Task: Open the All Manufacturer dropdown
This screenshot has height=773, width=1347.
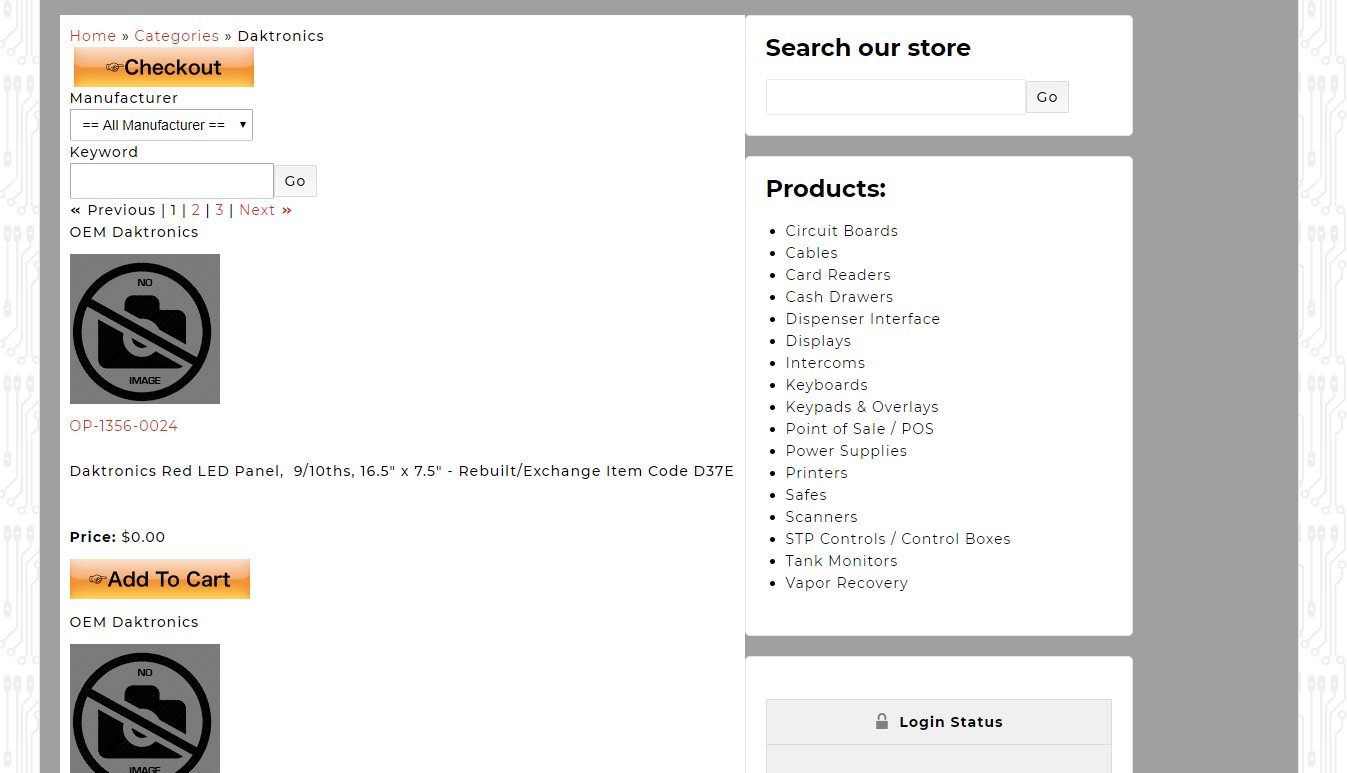Action: pyautogui.click(x=161, y=125)
